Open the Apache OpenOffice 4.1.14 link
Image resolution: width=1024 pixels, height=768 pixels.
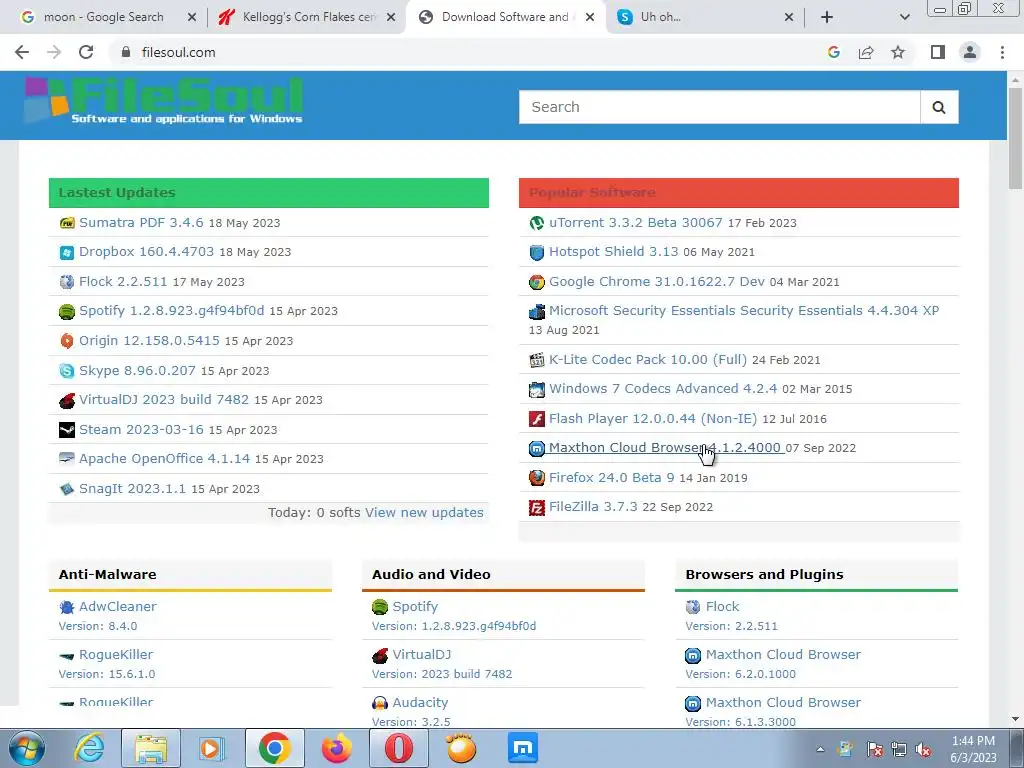coord(165,458)
